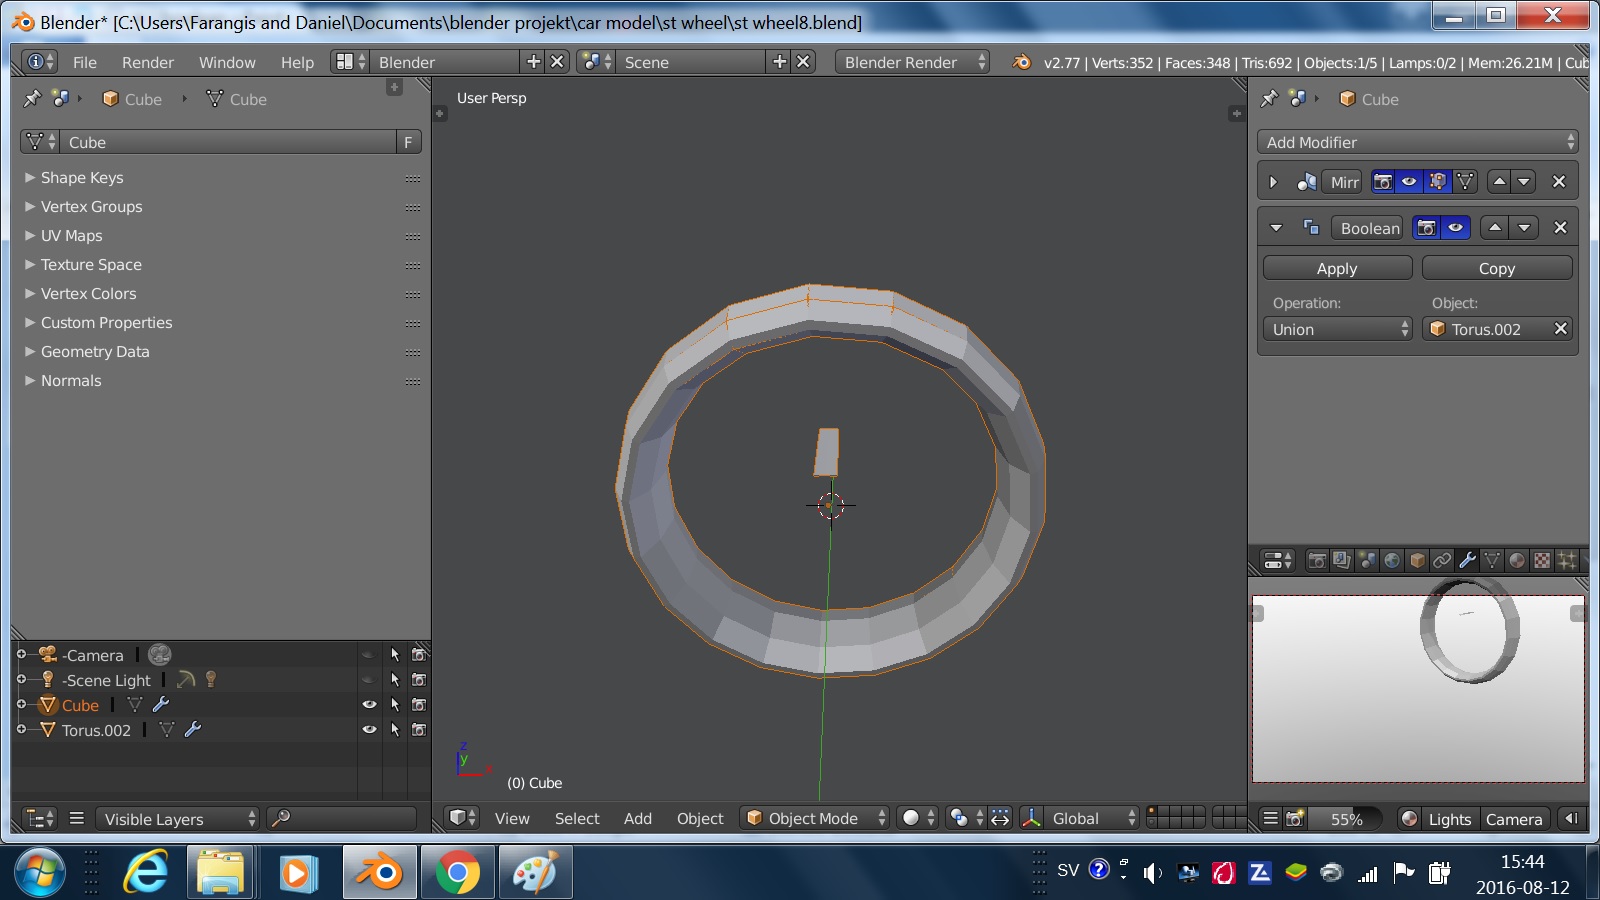Image resolution: width=1600 pixels, height=900 pixels.
Task: Click the Texture properties checkerboard icon
Action: pos(1542,561)
